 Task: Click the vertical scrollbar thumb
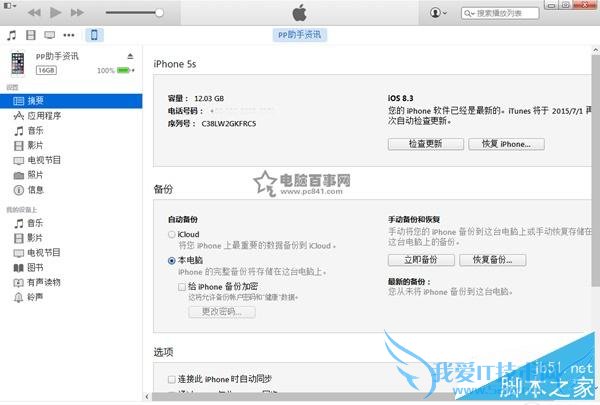596,170
